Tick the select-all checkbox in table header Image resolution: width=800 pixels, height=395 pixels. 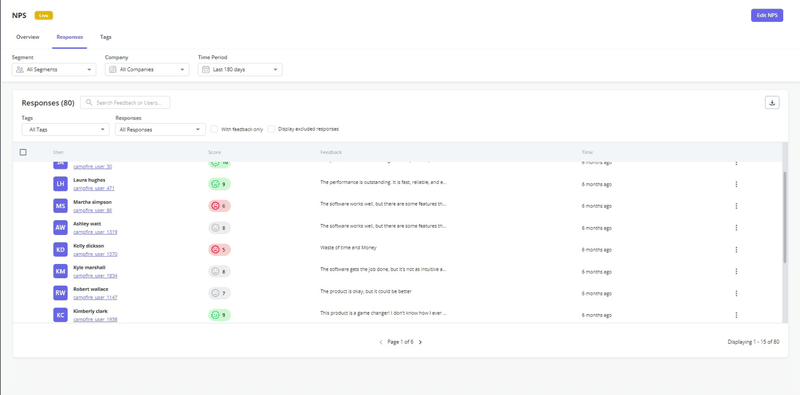[23, 152]
